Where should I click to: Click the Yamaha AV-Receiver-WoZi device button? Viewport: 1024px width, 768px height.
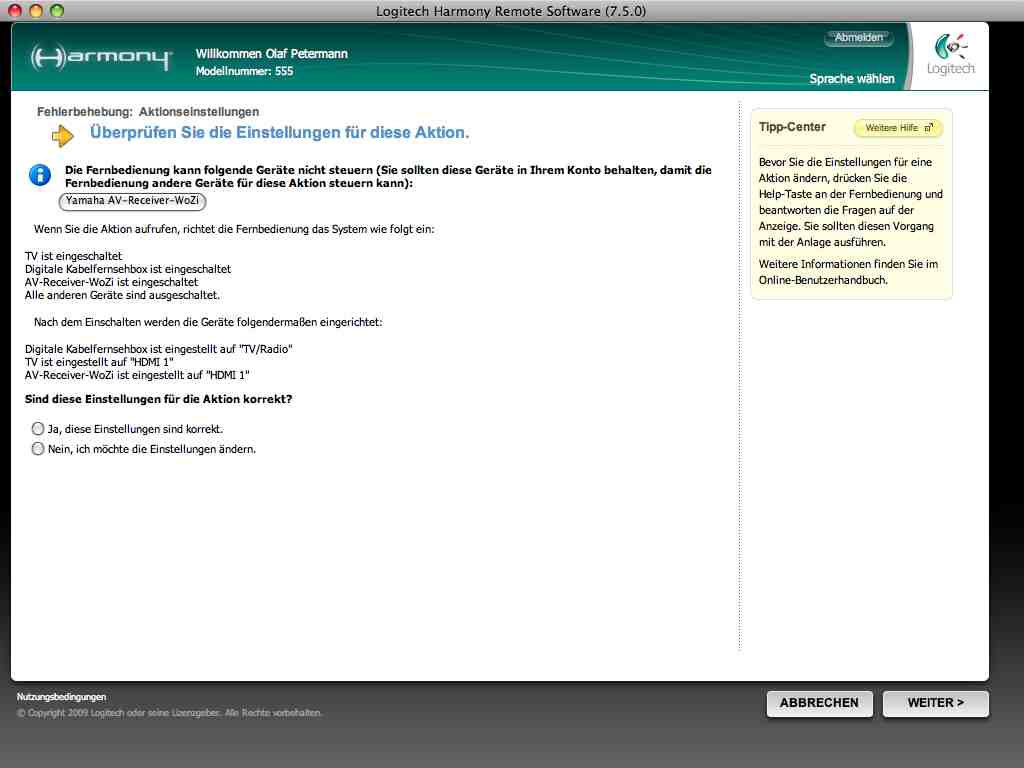(x=132, y=201)
